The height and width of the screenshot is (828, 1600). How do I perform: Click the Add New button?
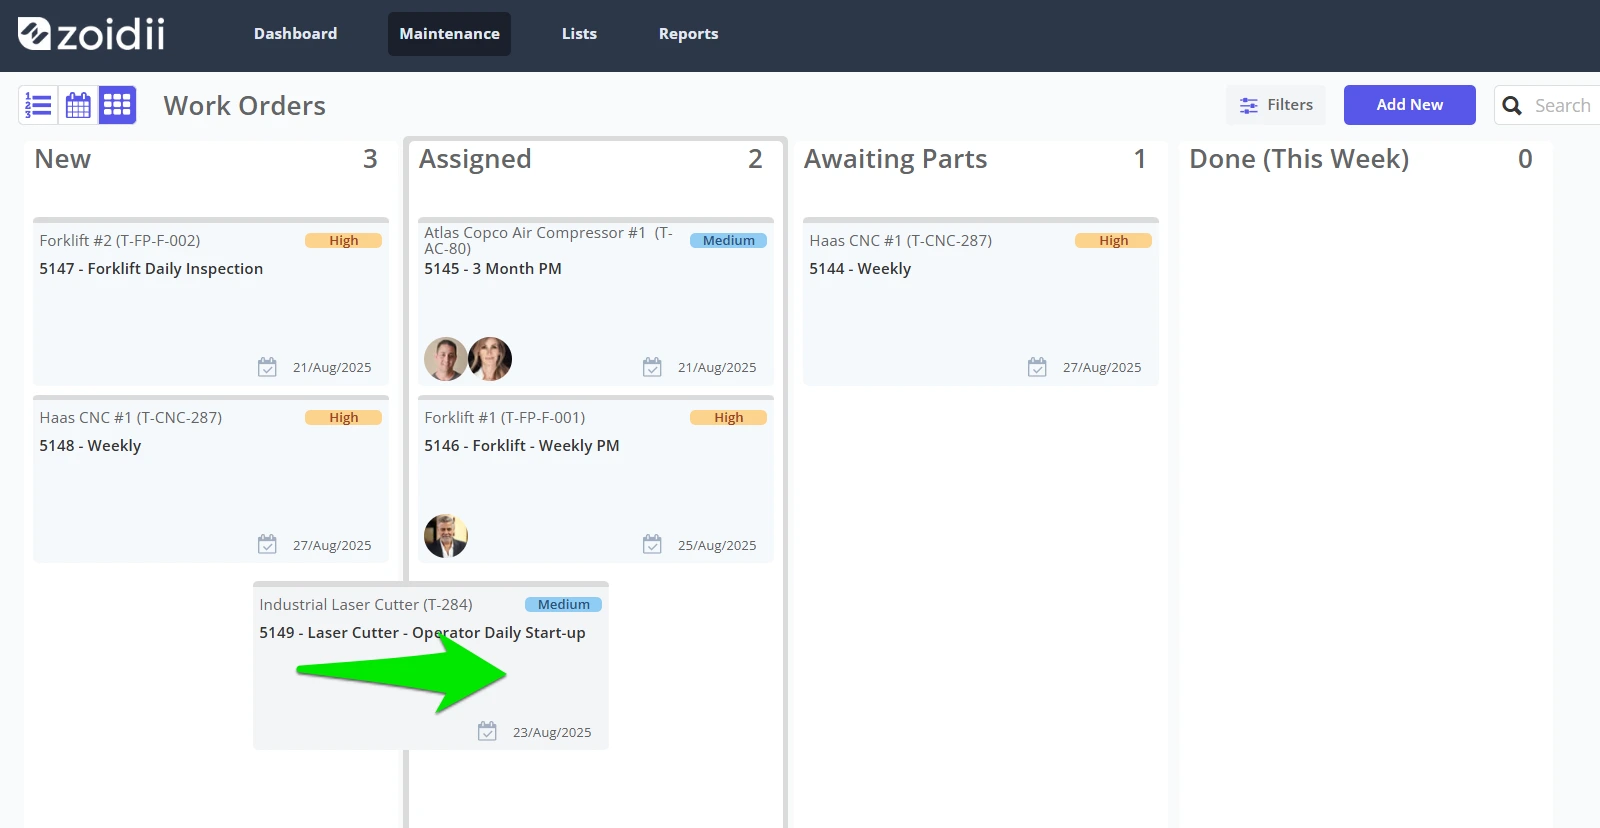coord(1409,105)
